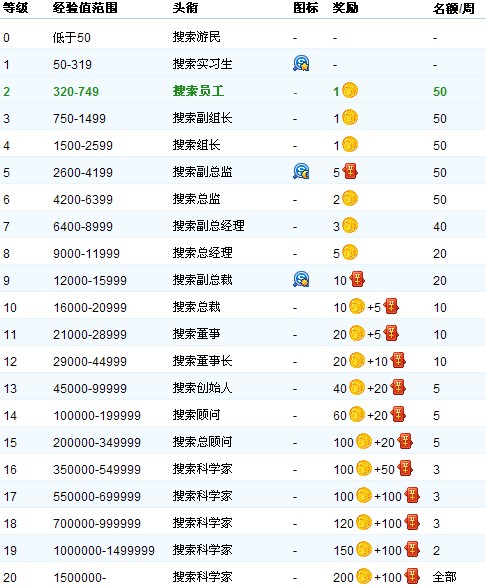Click the 320-749 experience range

tap(76, 92)
